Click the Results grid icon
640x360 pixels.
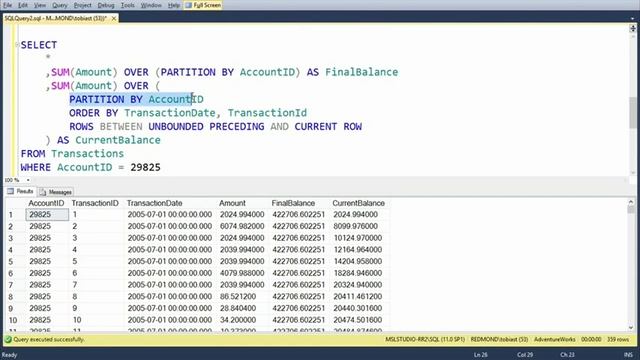[x=11, y=191]
